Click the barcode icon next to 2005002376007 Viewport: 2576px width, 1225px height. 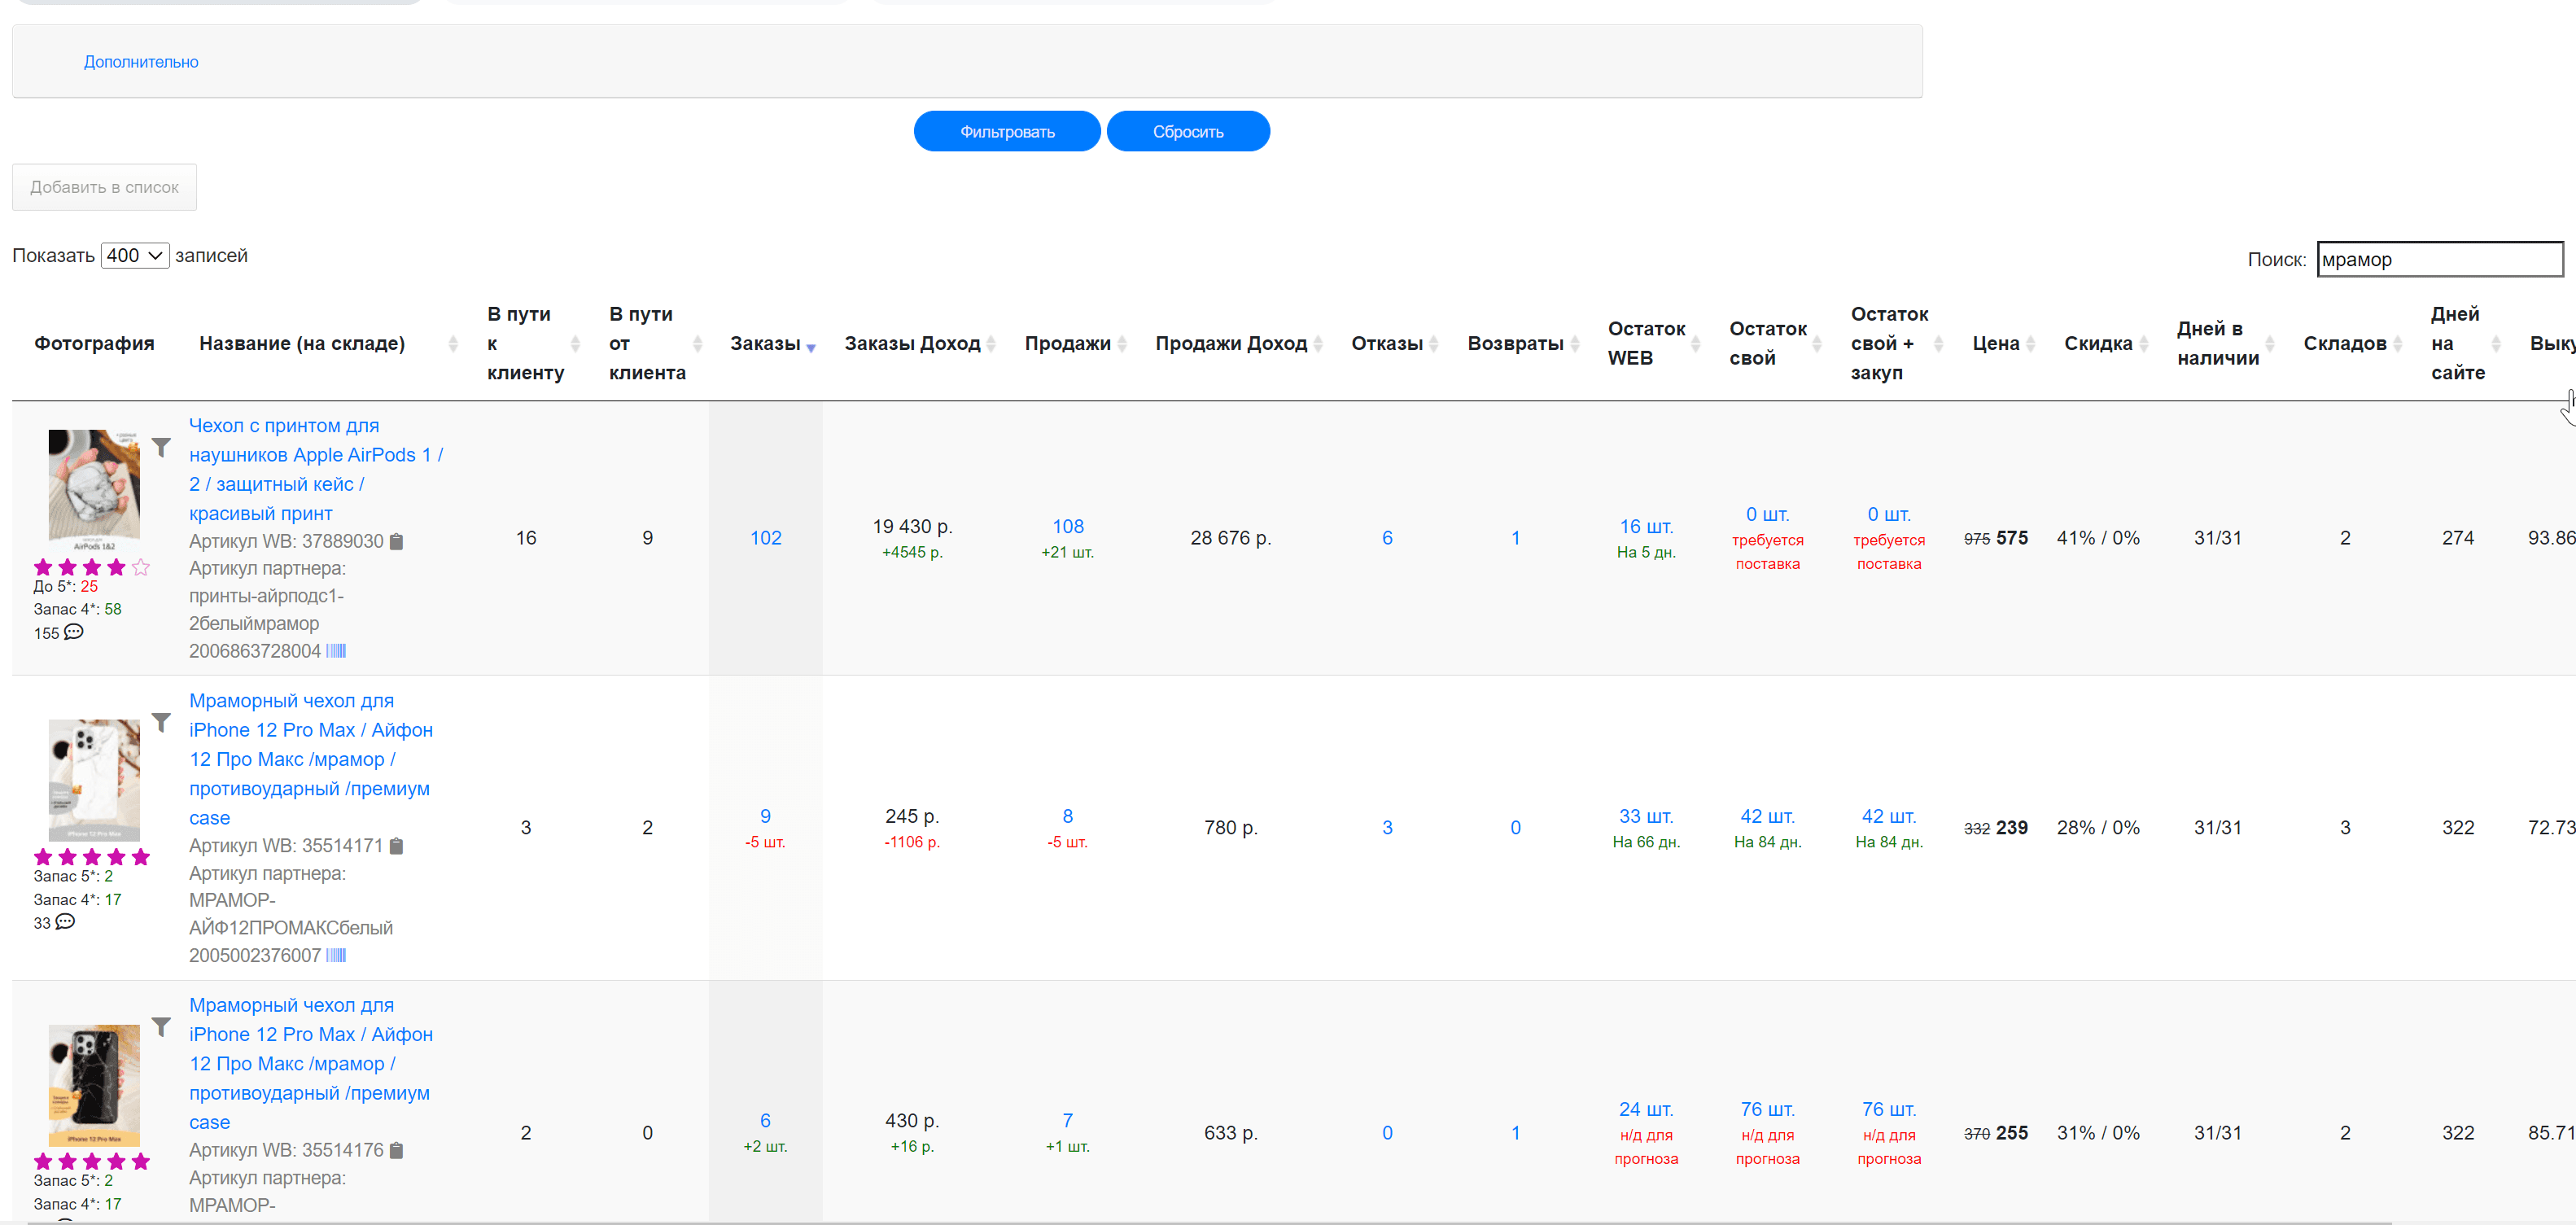336,955
